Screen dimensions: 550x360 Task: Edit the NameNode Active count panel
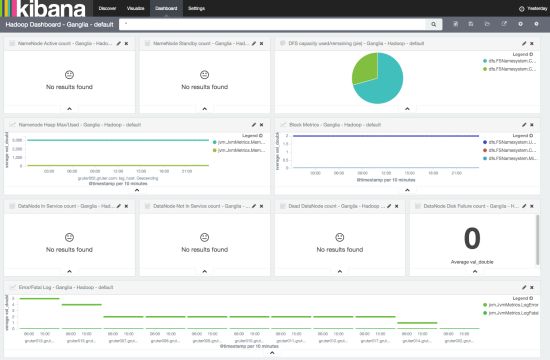tap(119, 44)
